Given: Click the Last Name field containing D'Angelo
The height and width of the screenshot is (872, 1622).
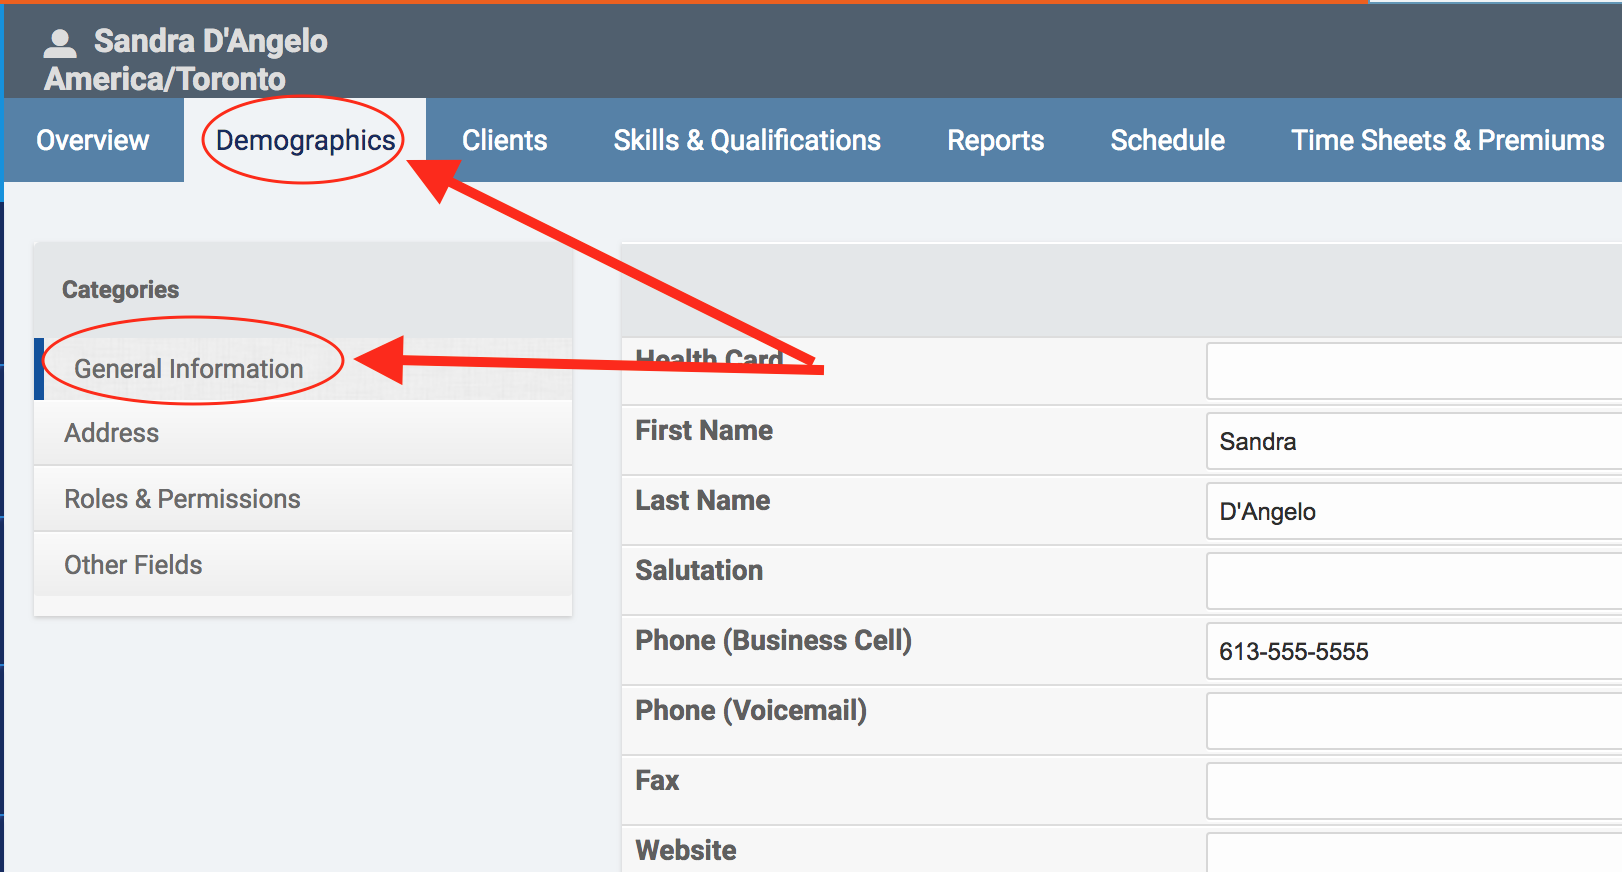Looking at the screenshot, I should pyautogui.click(x=1412, y=511).
